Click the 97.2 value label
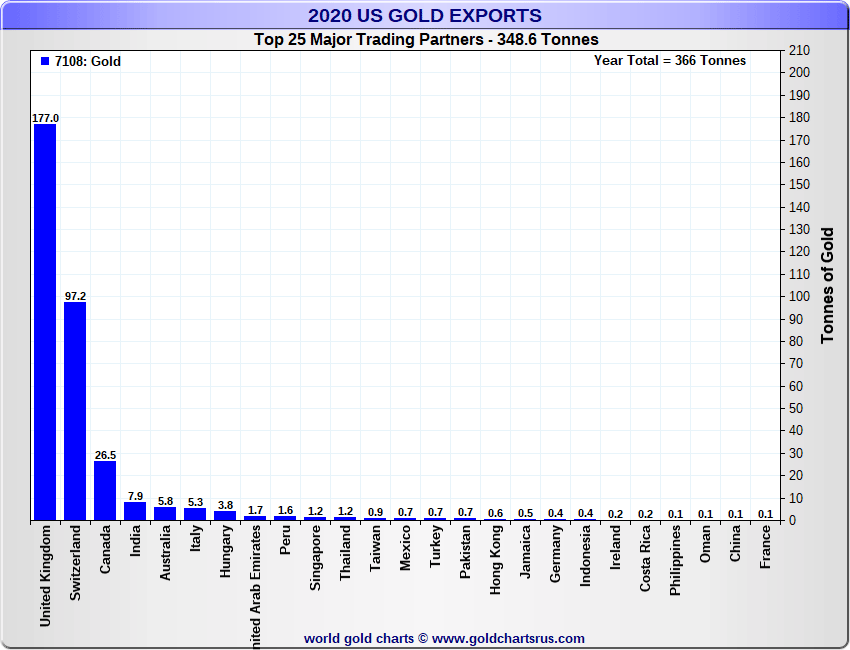This screenshot has width=850, height=650. click(x=75, y=297)
